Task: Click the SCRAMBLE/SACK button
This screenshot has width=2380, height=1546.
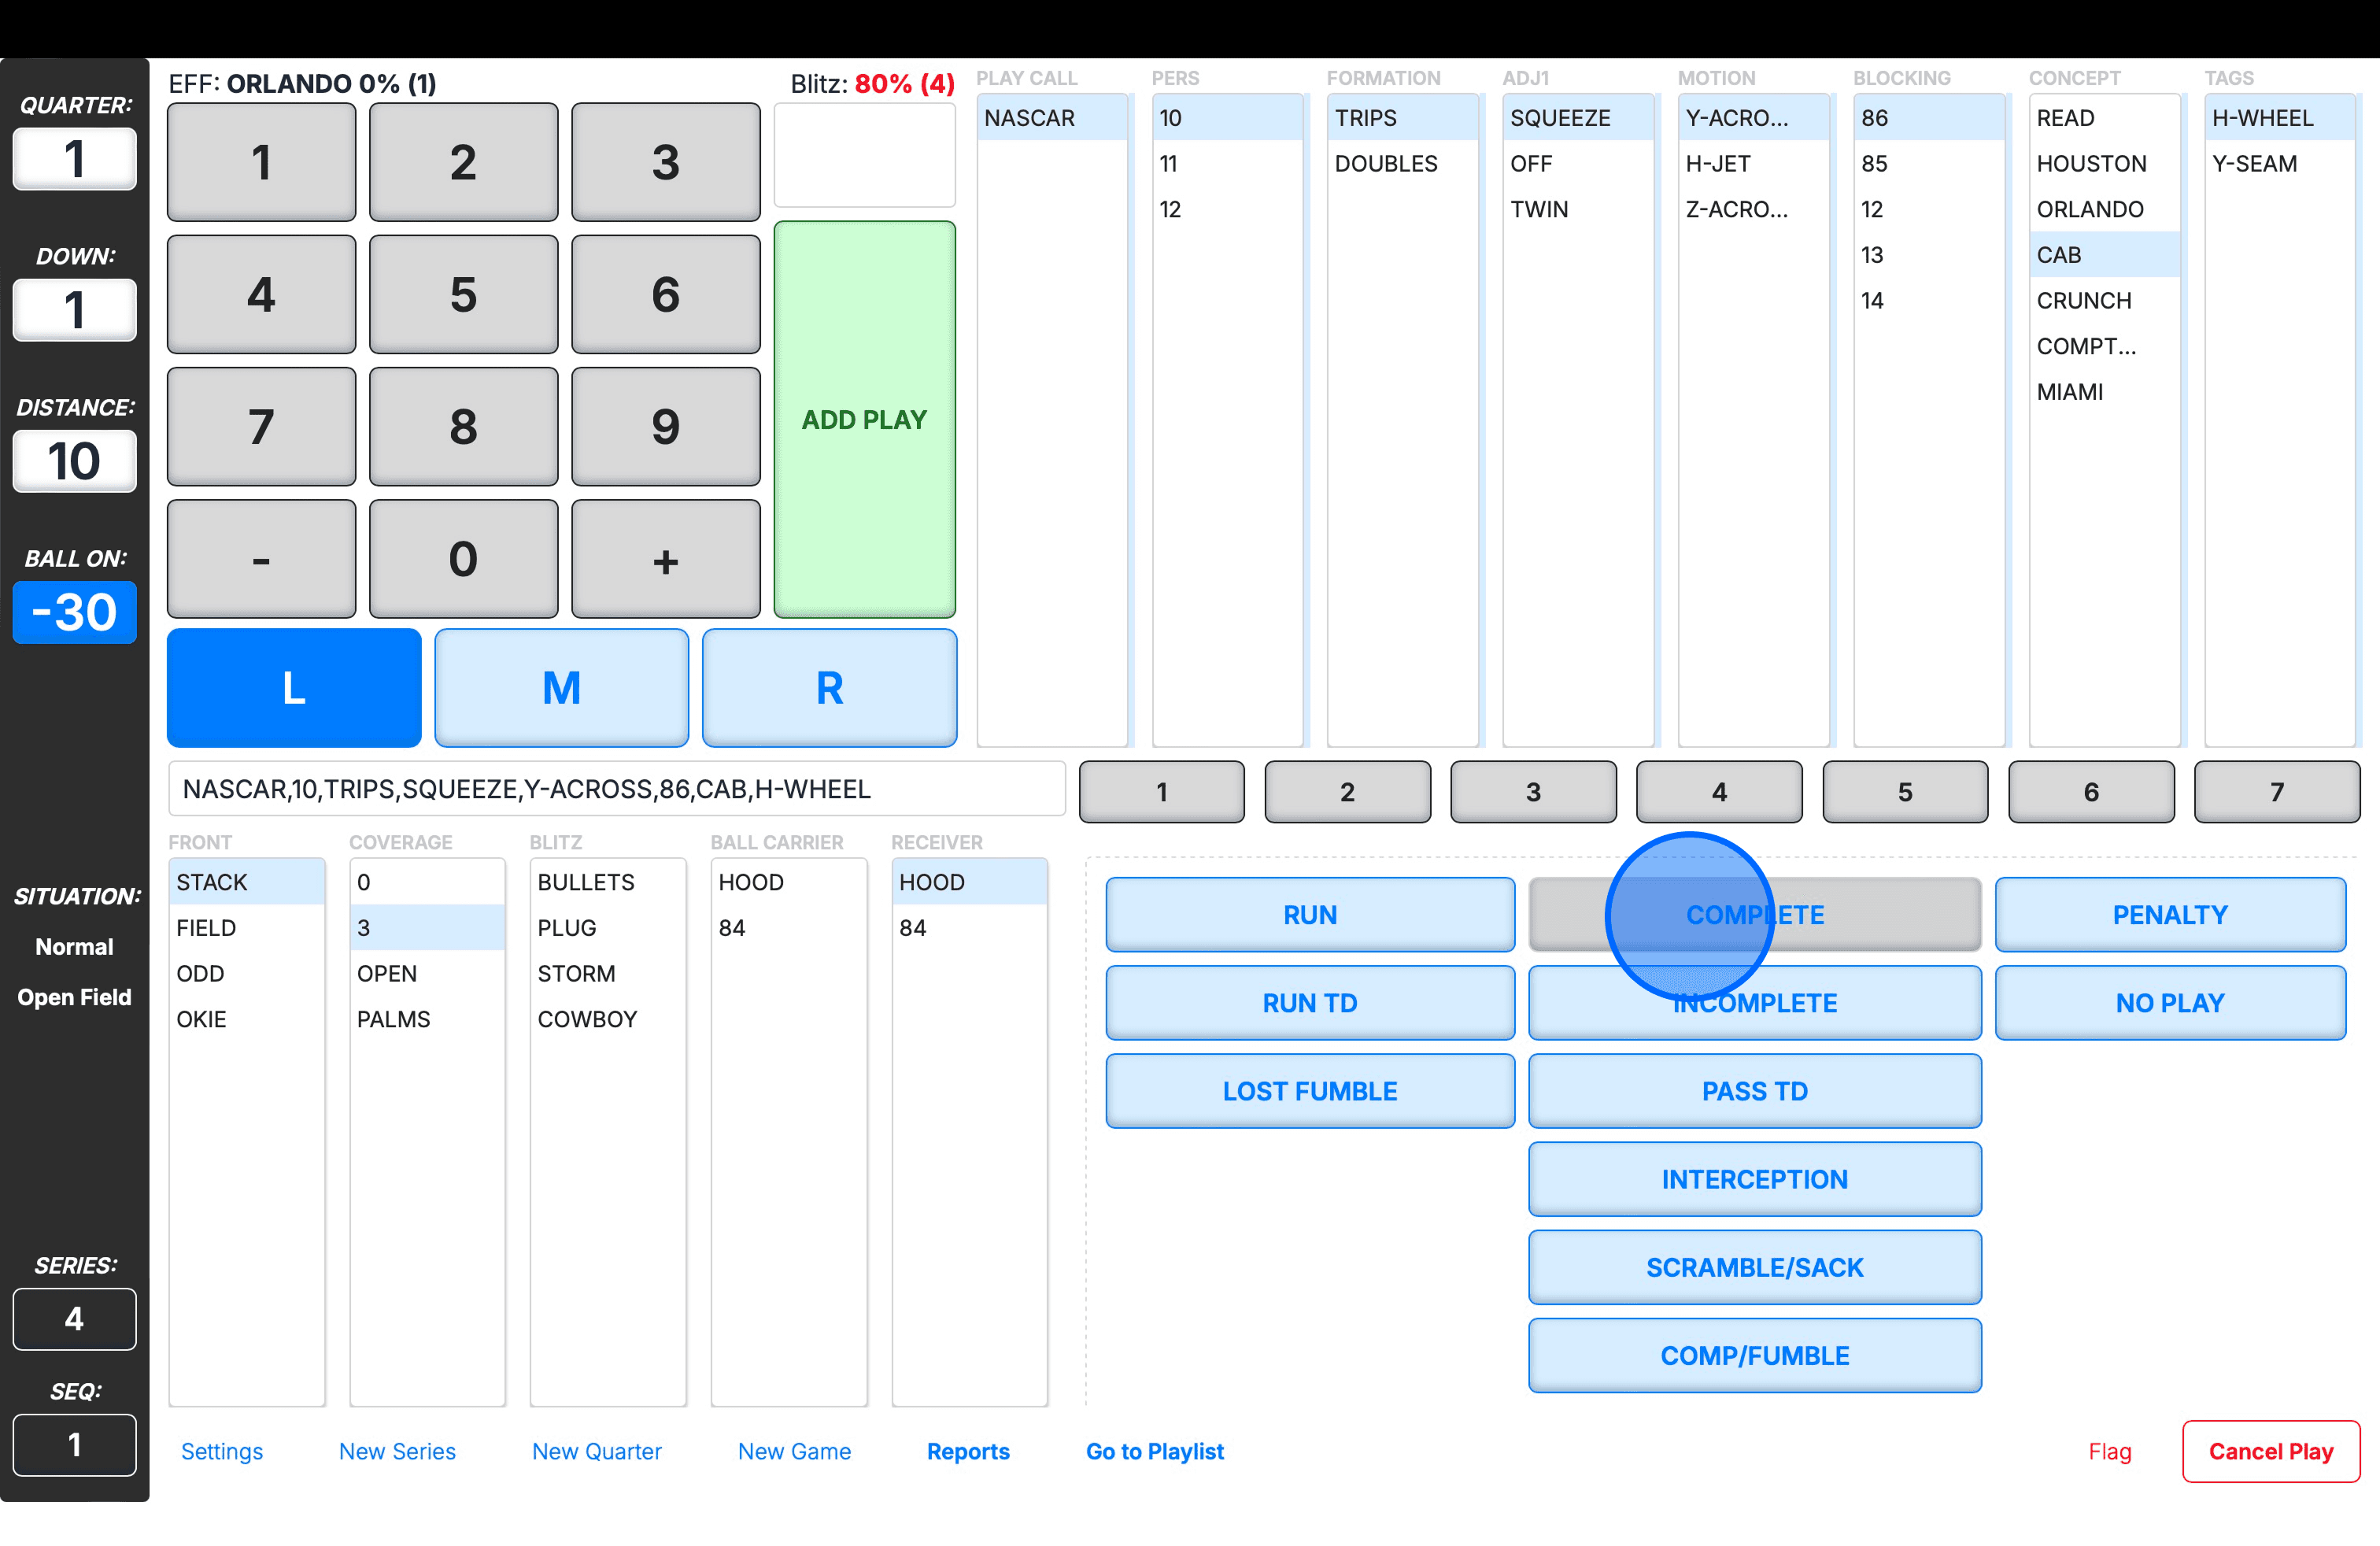Action: coord(1755,1267)
